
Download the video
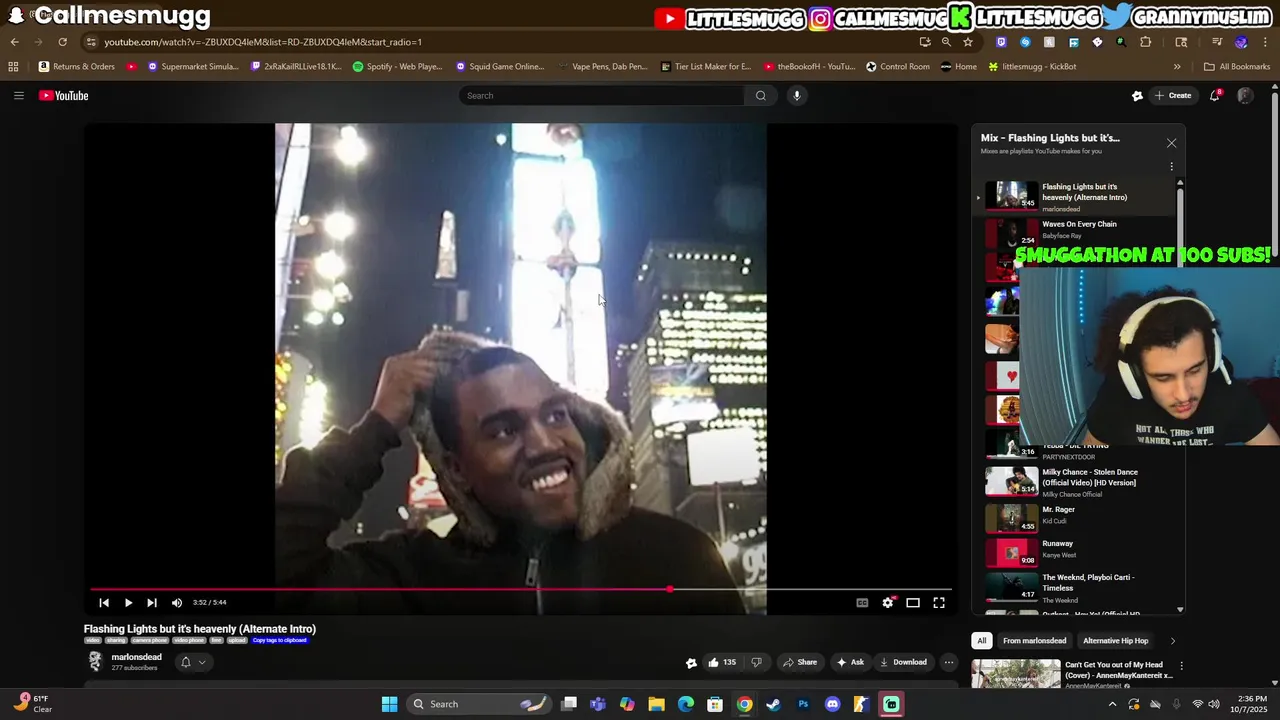[903, 662]
